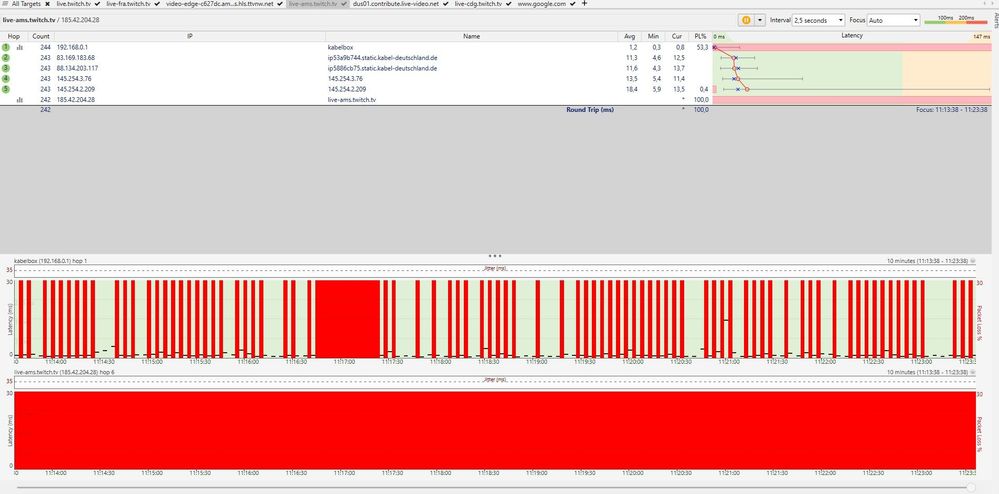Open the dropdown arrow beside the pause button
This screenshot has height=494, width=999.
point(759,20)
